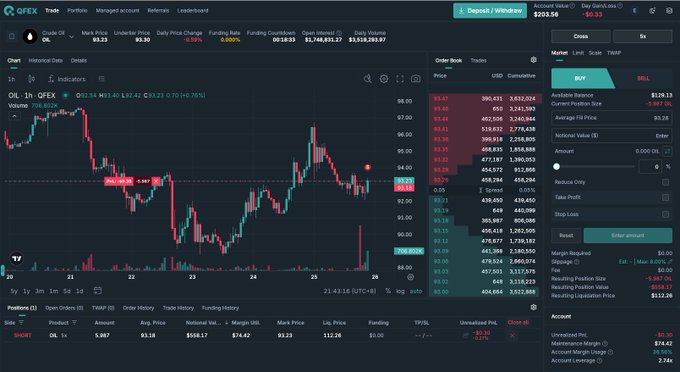Open chart settings gear icon
Image resolution: width=680 pixels, height=372 pixels.
click(x=384, y=79)
